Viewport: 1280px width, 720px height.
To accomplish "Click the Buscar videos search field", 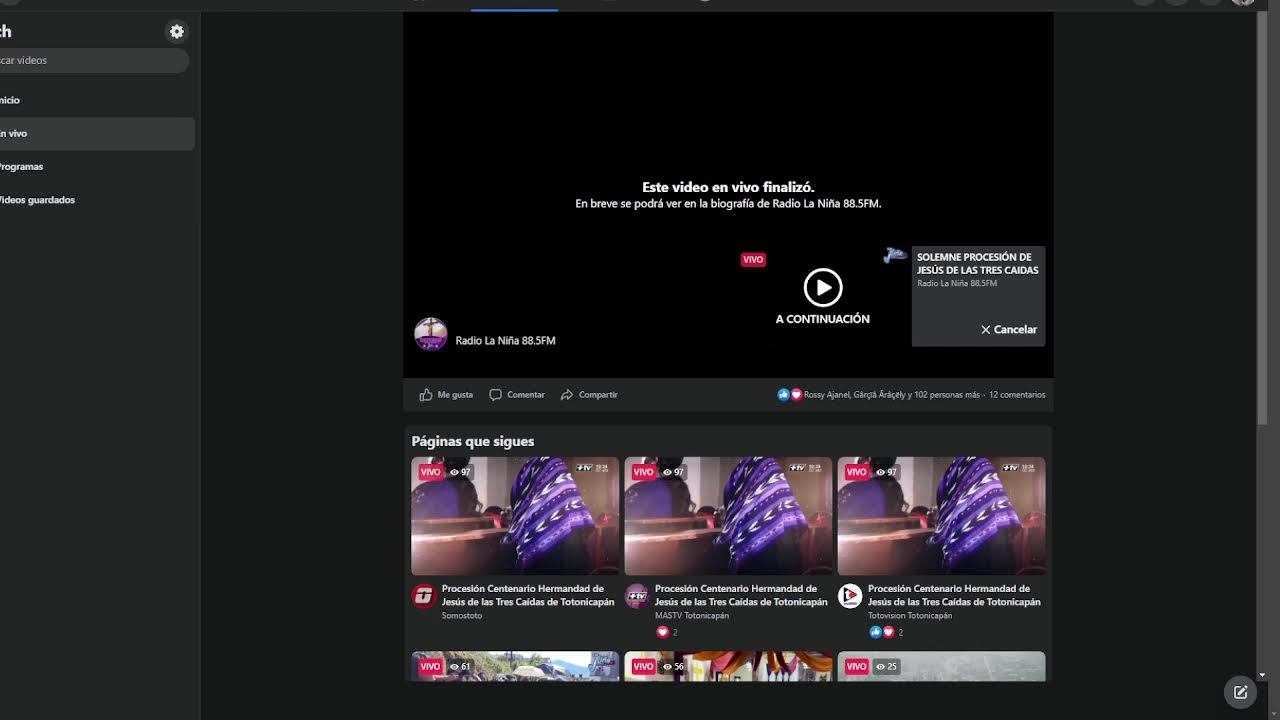I will (x=94, y=61).
